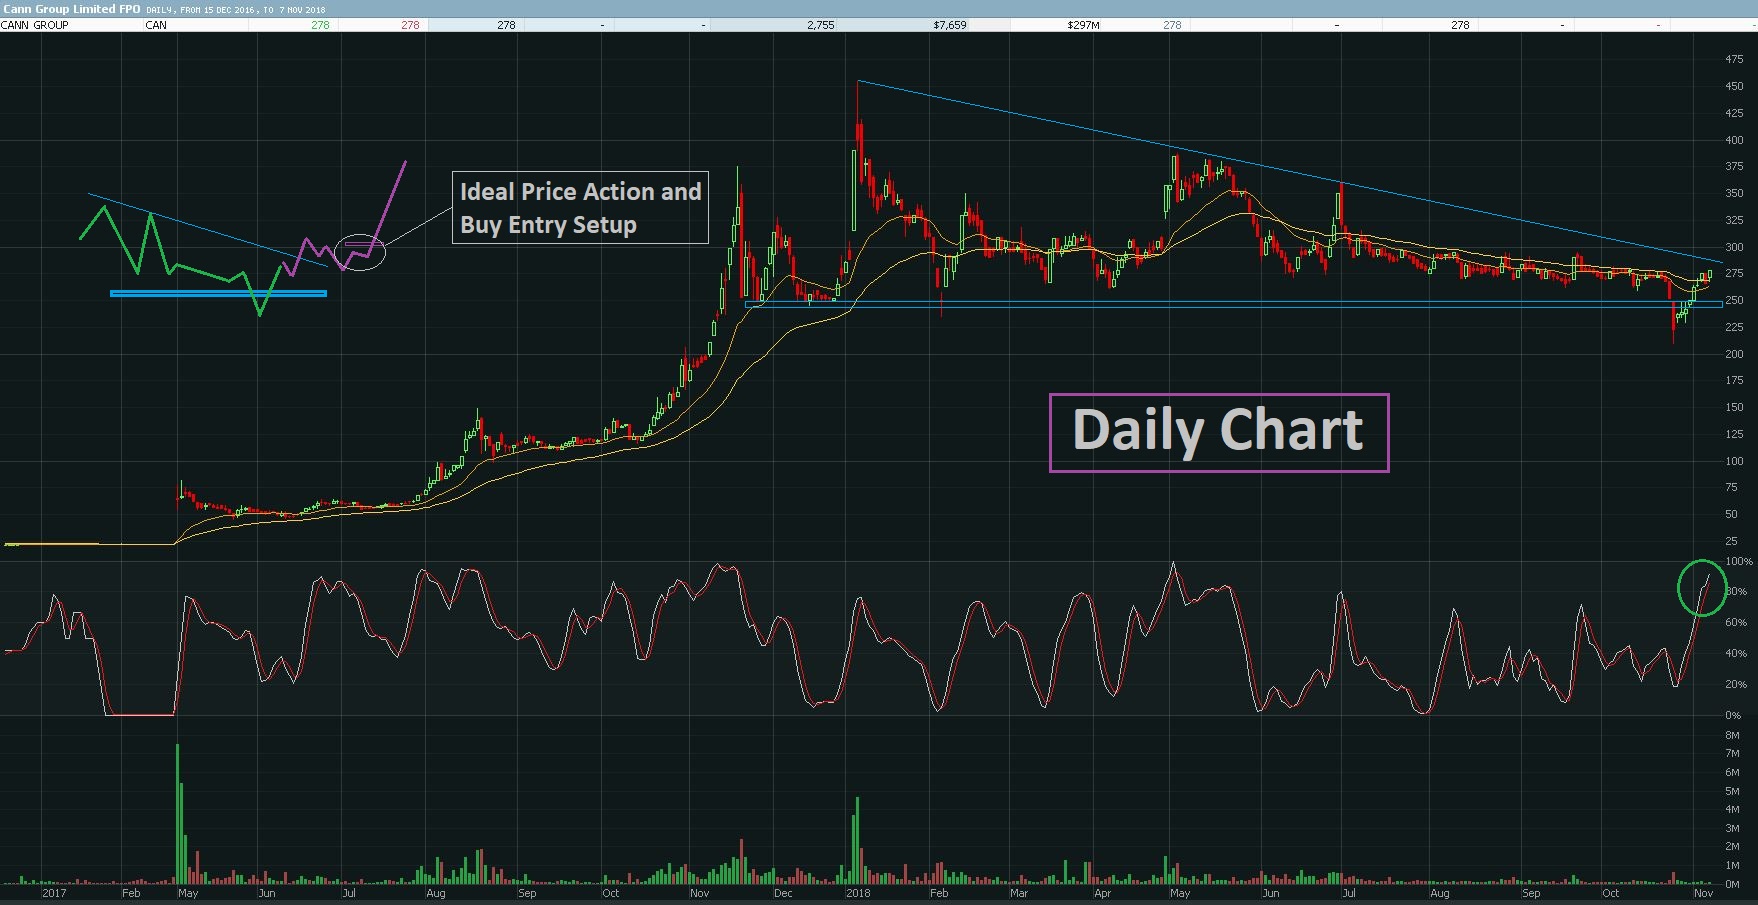Click the 2018 label on time axis
This screenshot has width=1758, height=905.
(x=858, y=893)
